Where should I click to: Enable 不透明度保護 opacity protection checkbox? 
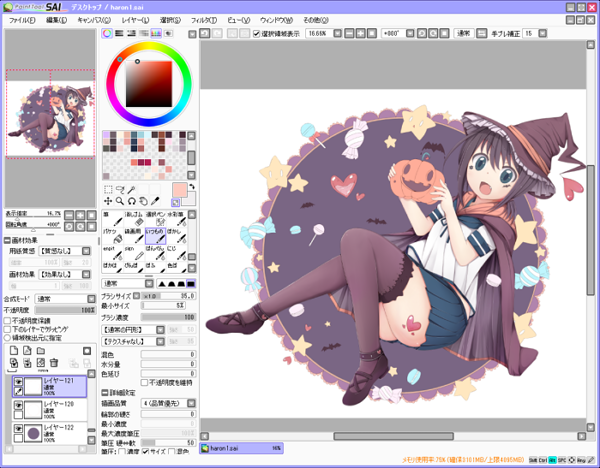pos(7,321)
